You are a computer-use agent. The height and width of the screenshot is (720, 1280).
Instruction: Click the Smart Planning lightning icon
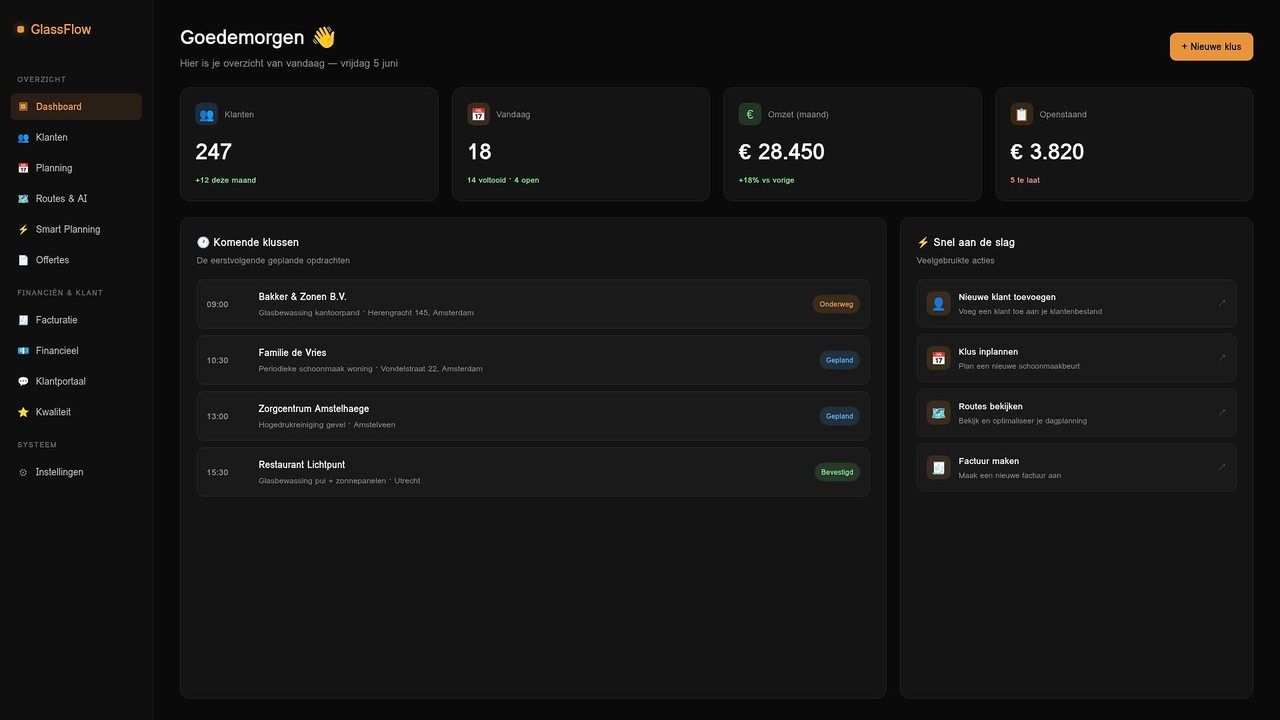pyautogui.click(x=23, y=229)
